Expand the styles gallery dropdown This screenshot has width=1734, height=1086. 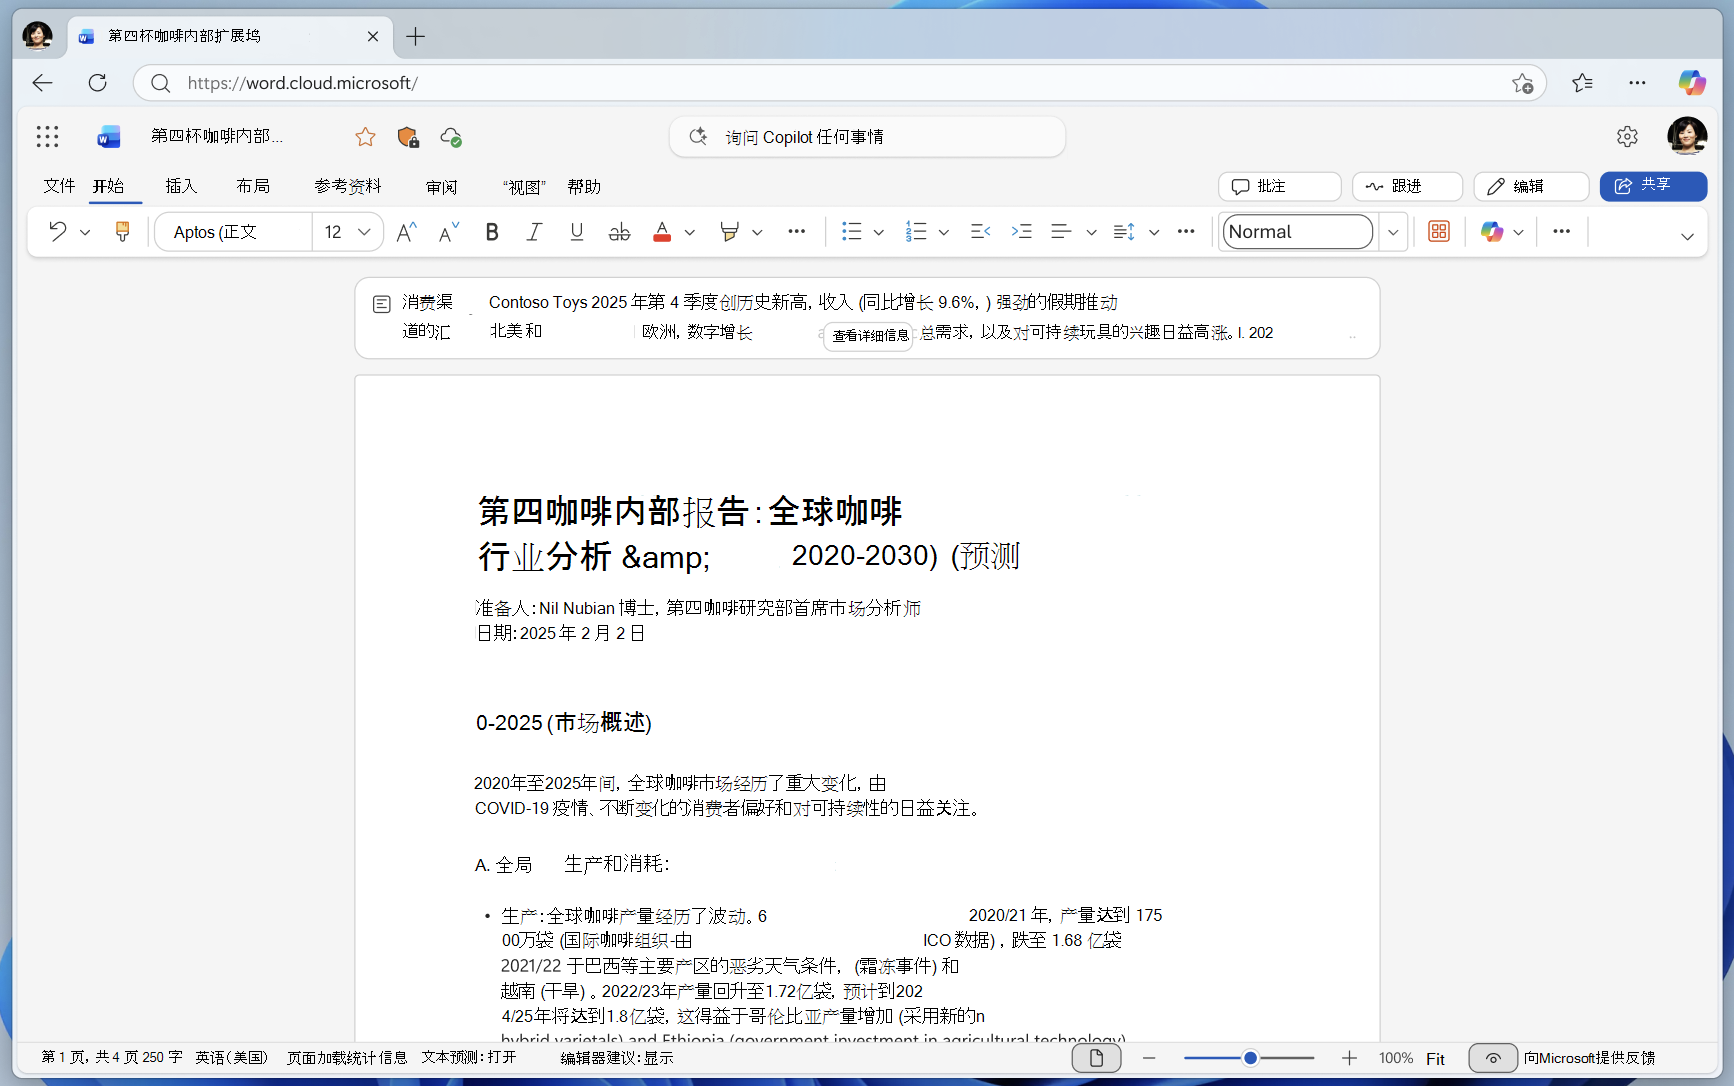coord(1393,232)
